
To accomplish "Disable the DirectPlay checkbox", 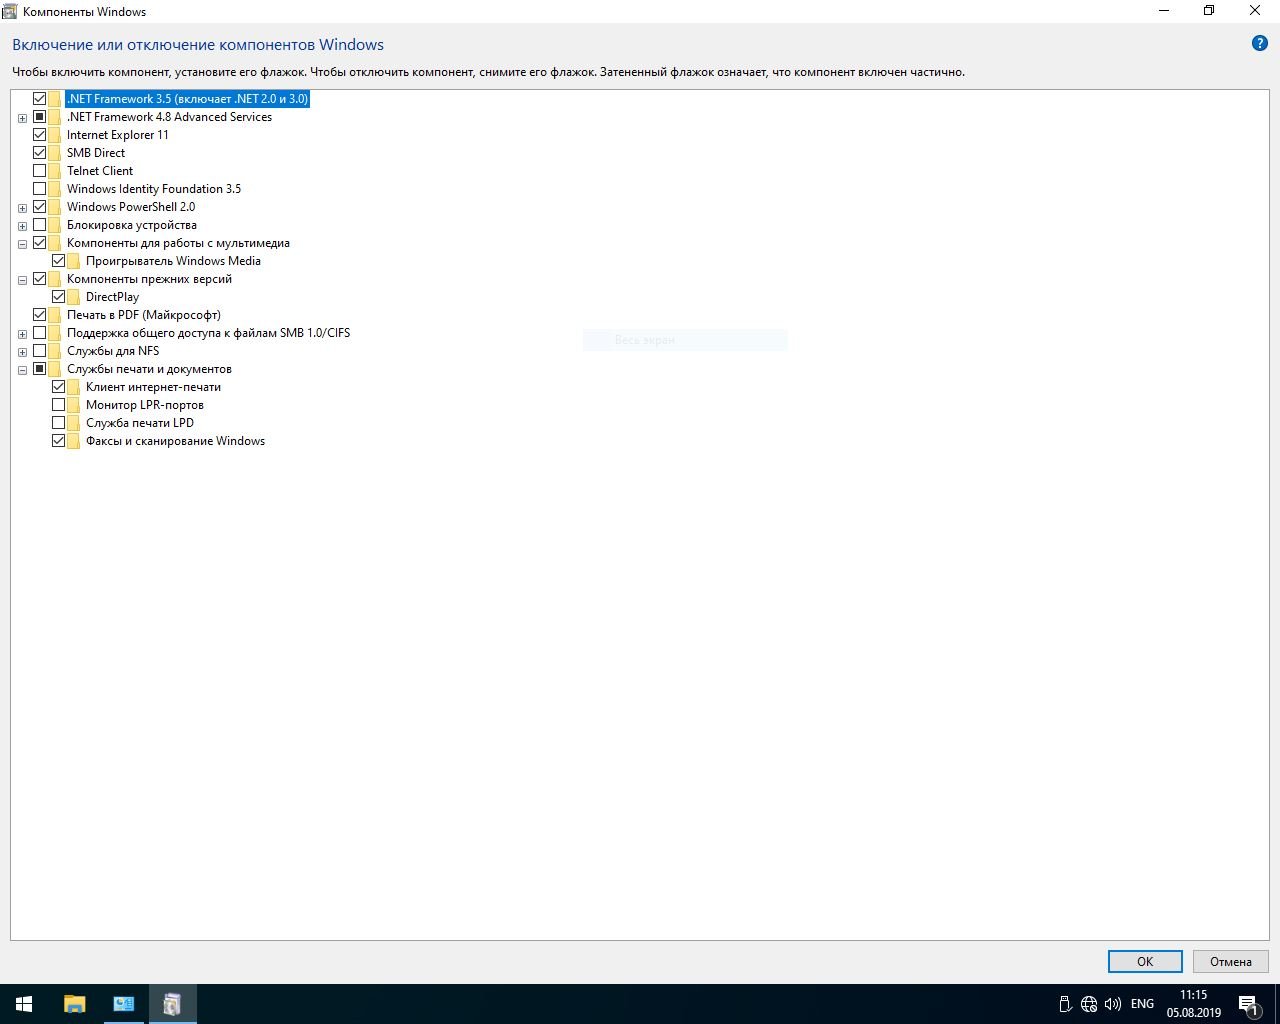I will (x=59, y=297).
